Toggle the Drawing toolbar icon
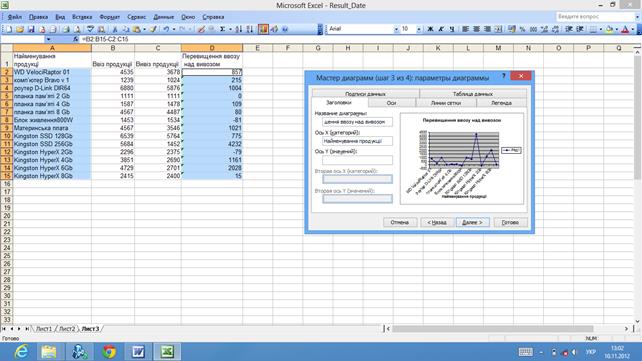This screenshot has width=642, height=361. pos(274,29)
